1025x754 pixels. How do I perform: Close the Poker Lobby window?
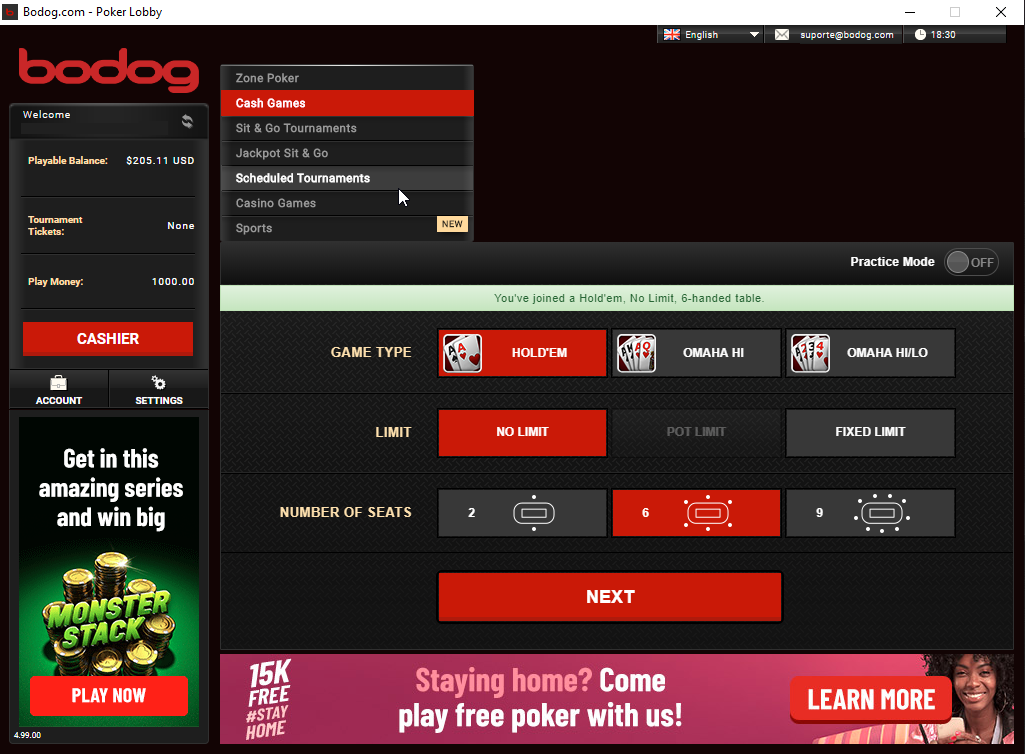pyautogui.click(x=1001, y=12)
